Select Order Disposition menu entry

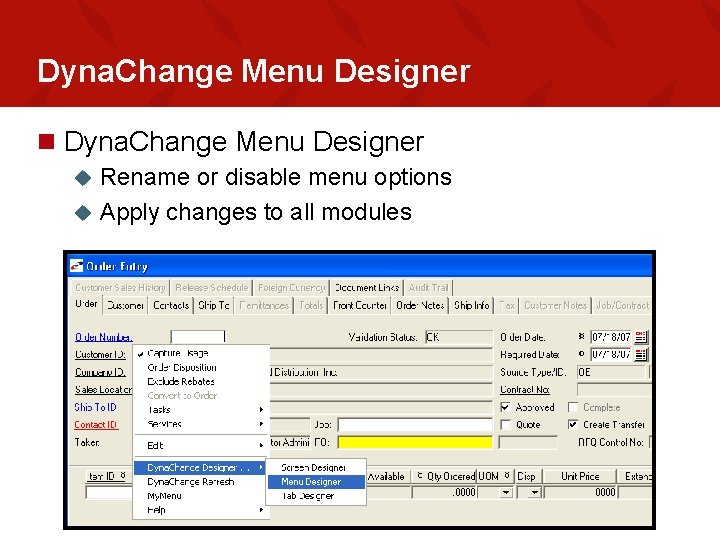202,367
